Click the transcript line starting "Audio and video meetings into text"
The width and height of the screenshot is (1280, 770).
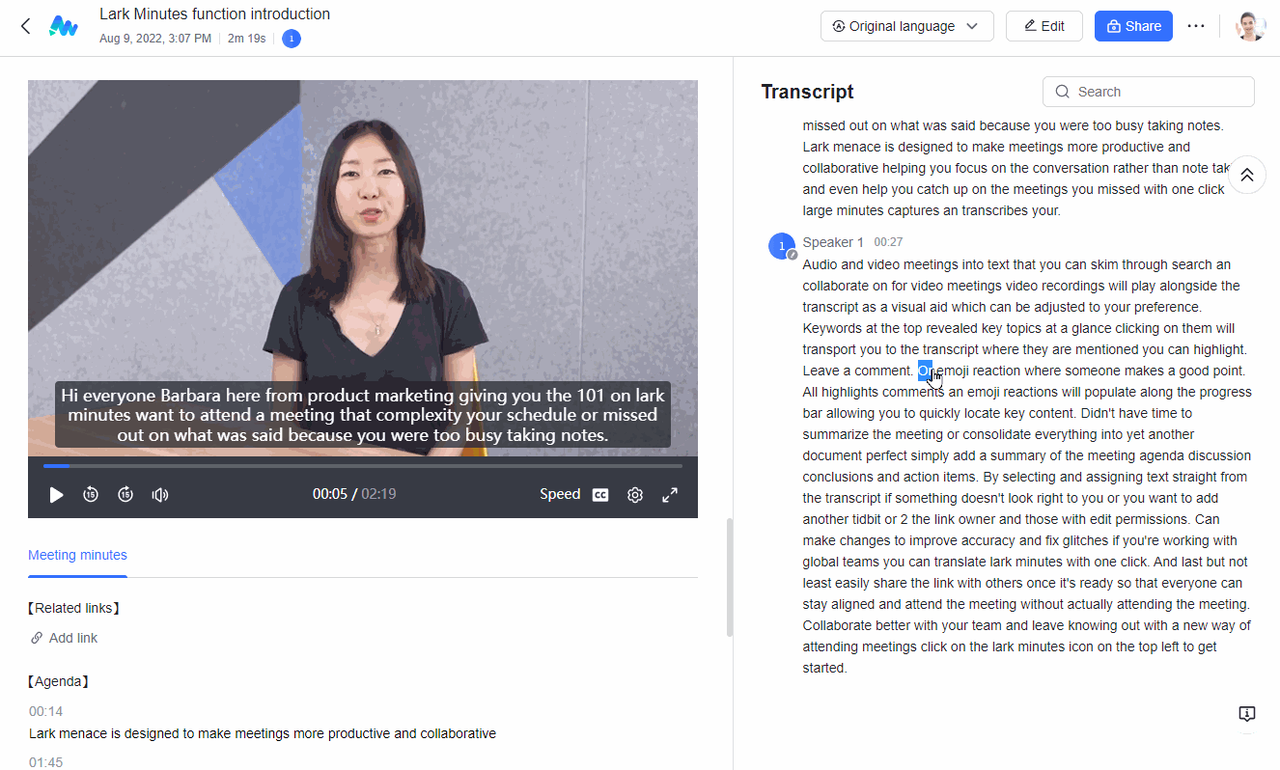(1017, 265)
